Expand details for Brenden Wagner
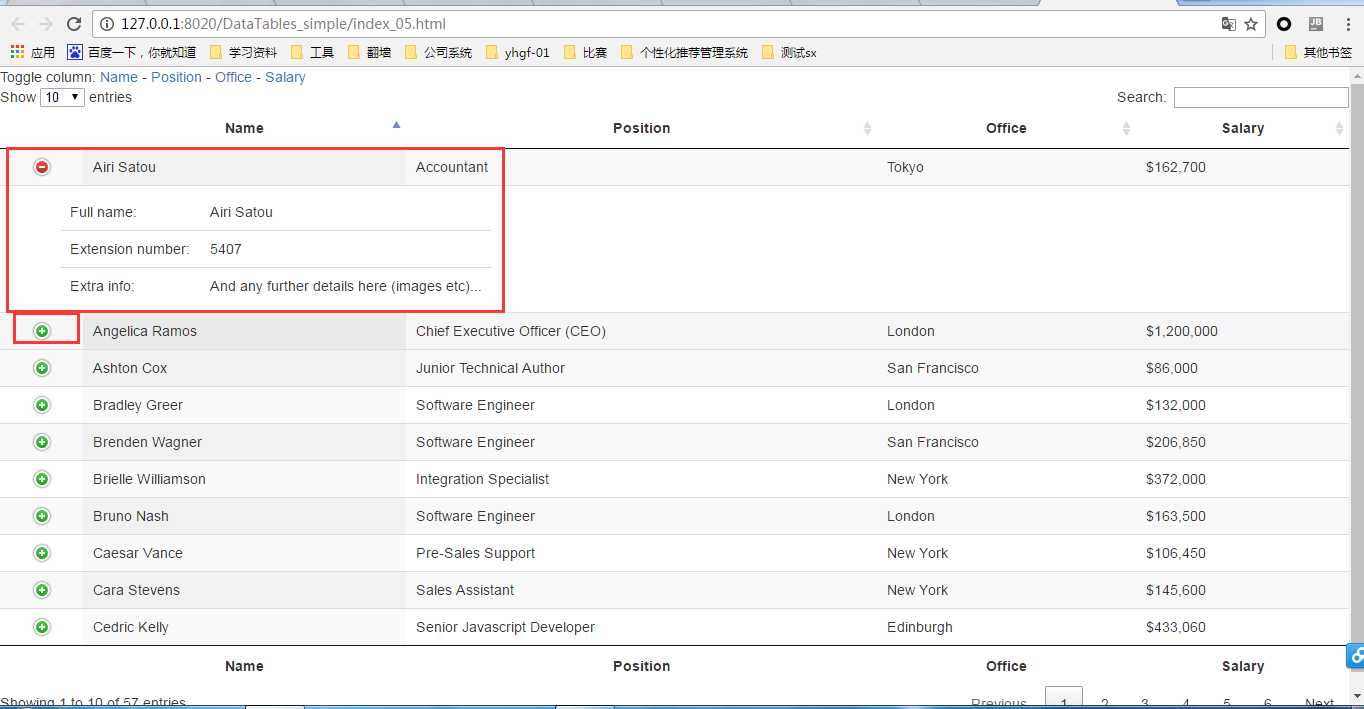1364x709 pixels. point(42,442)
